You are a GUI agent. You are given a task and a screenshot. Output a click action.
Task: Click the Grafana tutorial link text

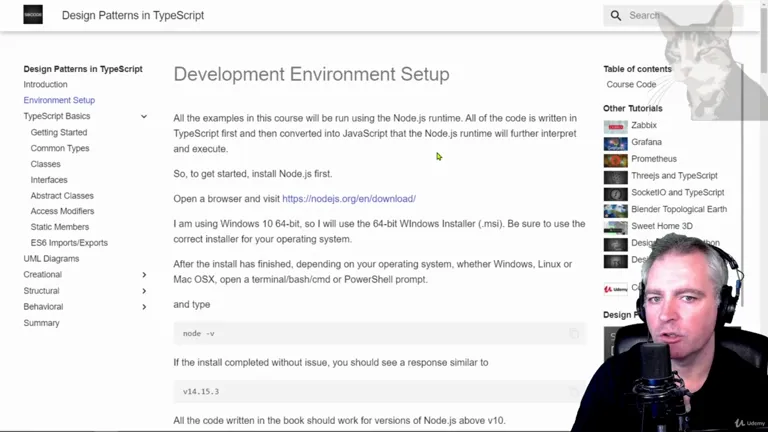tap(646, 142)
